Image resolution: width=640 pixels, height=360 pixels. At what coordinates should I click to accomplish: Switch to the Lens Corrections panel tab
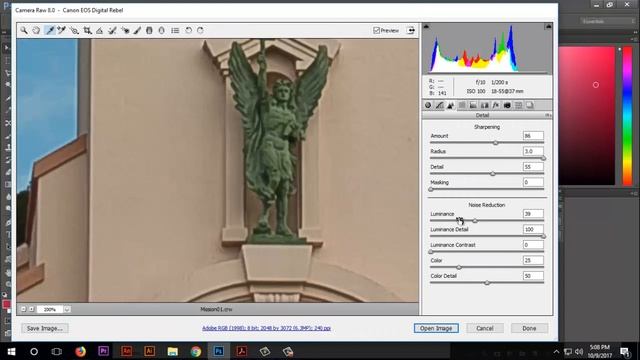pyautogui.click(x=484, y=105)
